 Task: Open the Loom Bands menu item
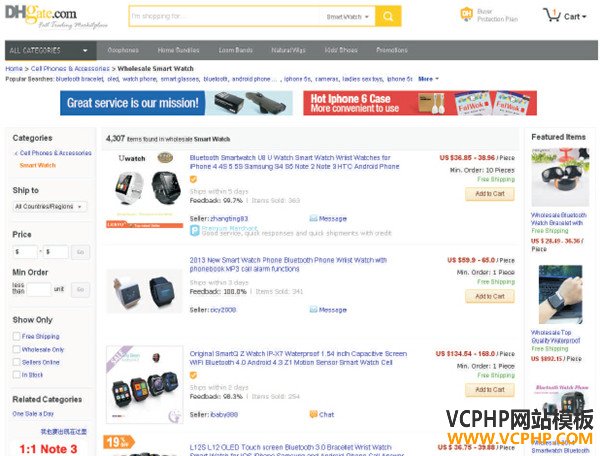click(235, 50)
